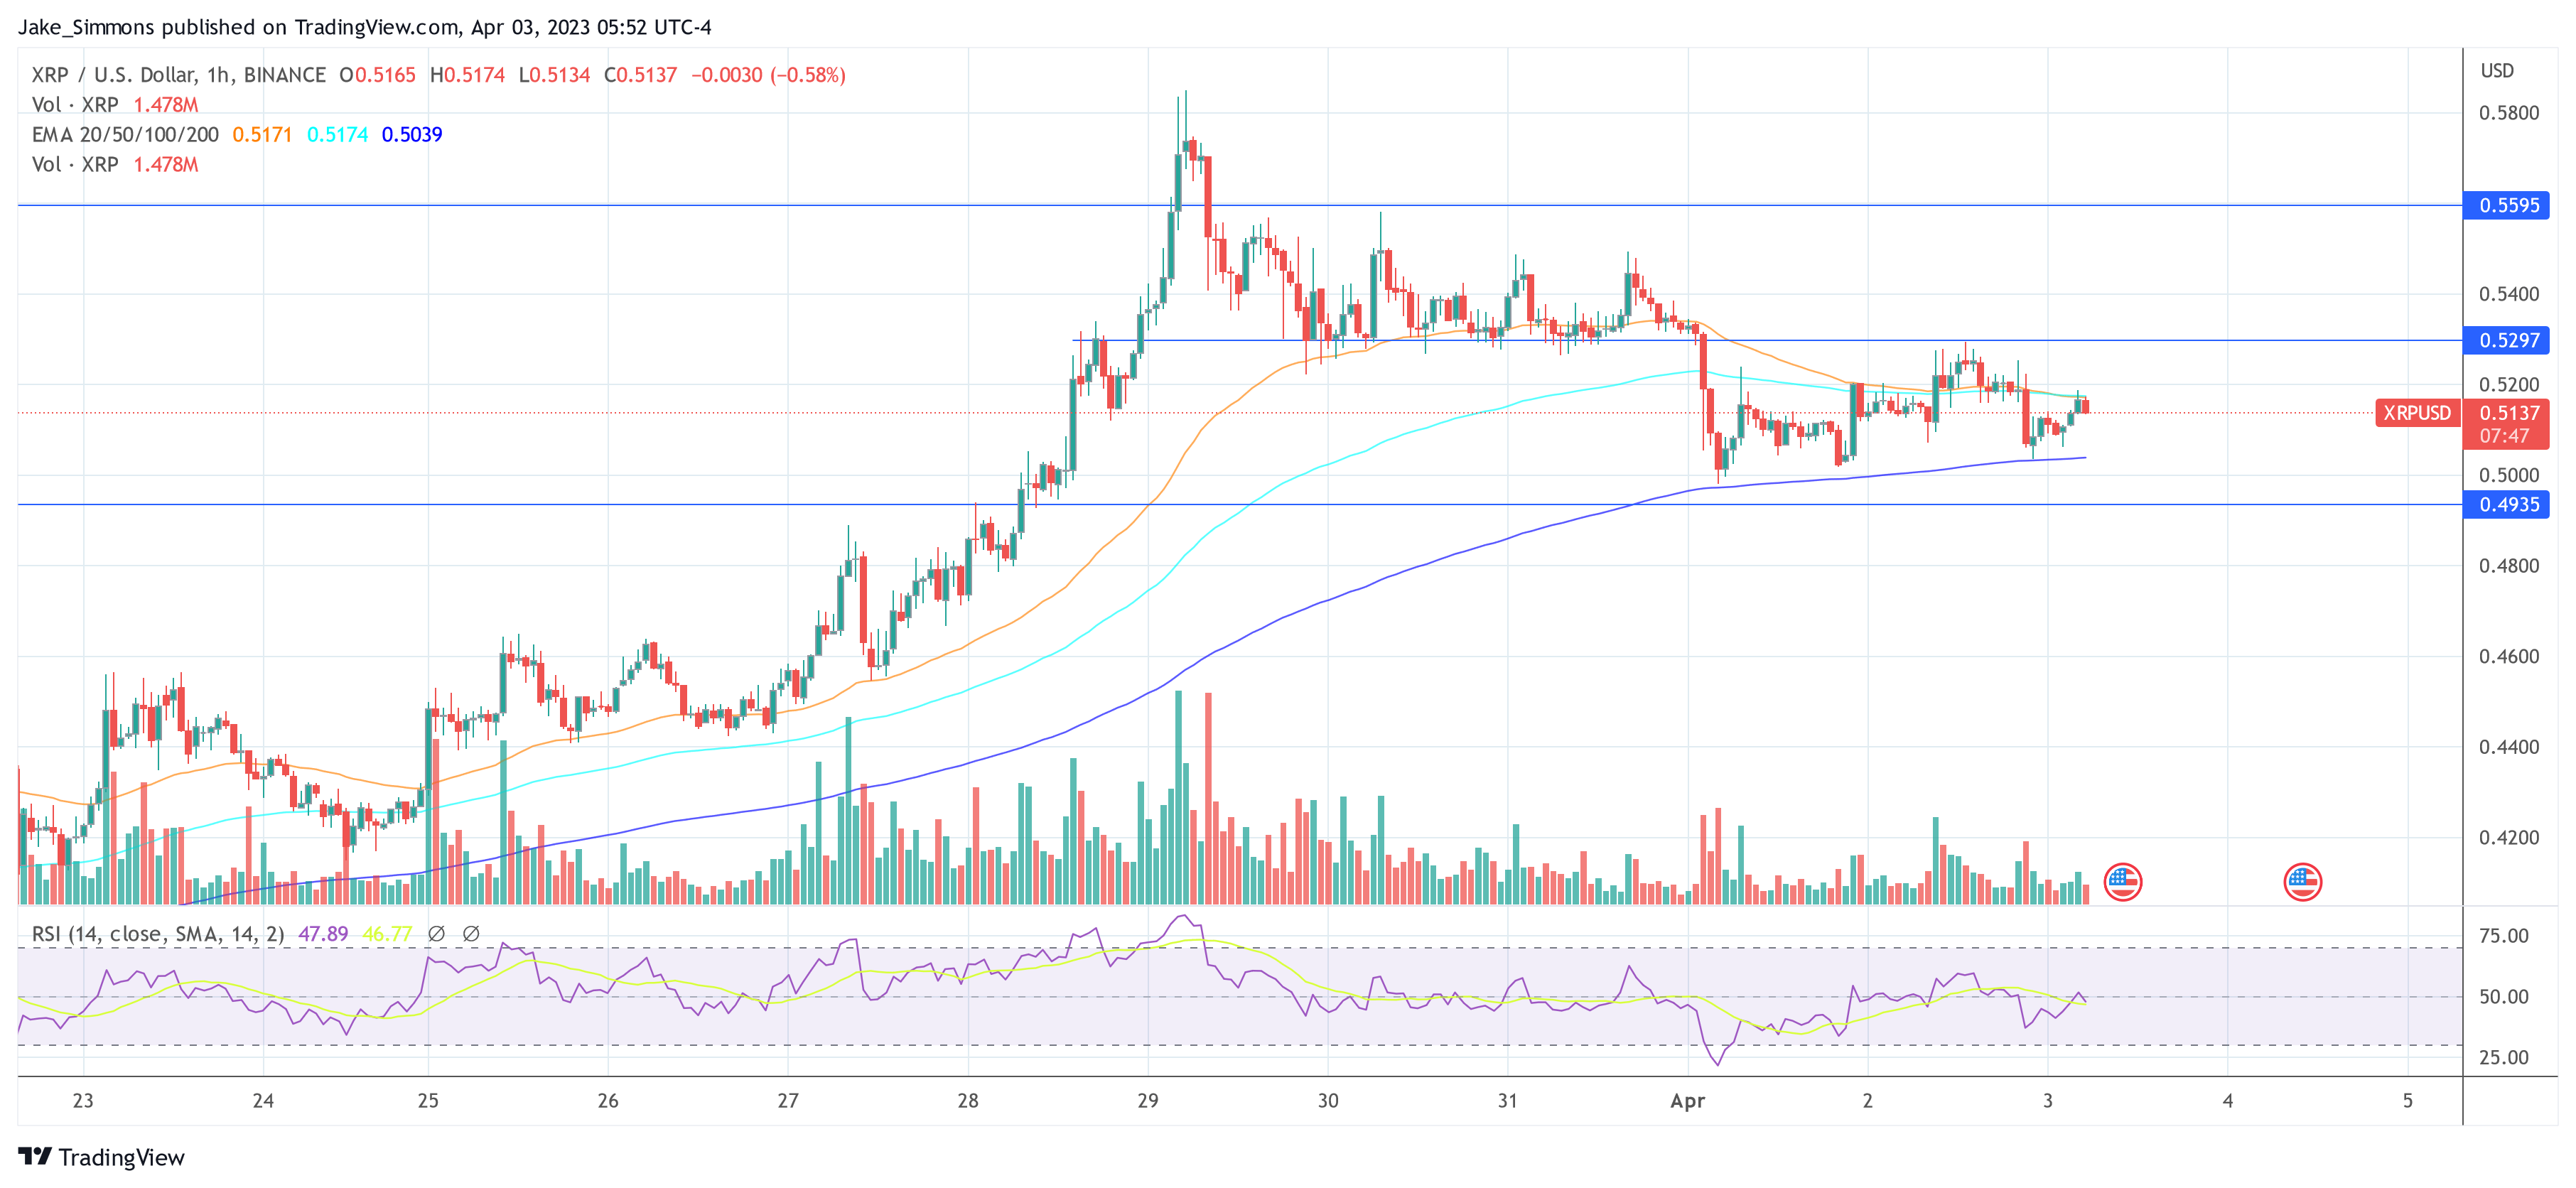
Task: Click the blue EMA value 0.5039
Action: pos(412,135)
